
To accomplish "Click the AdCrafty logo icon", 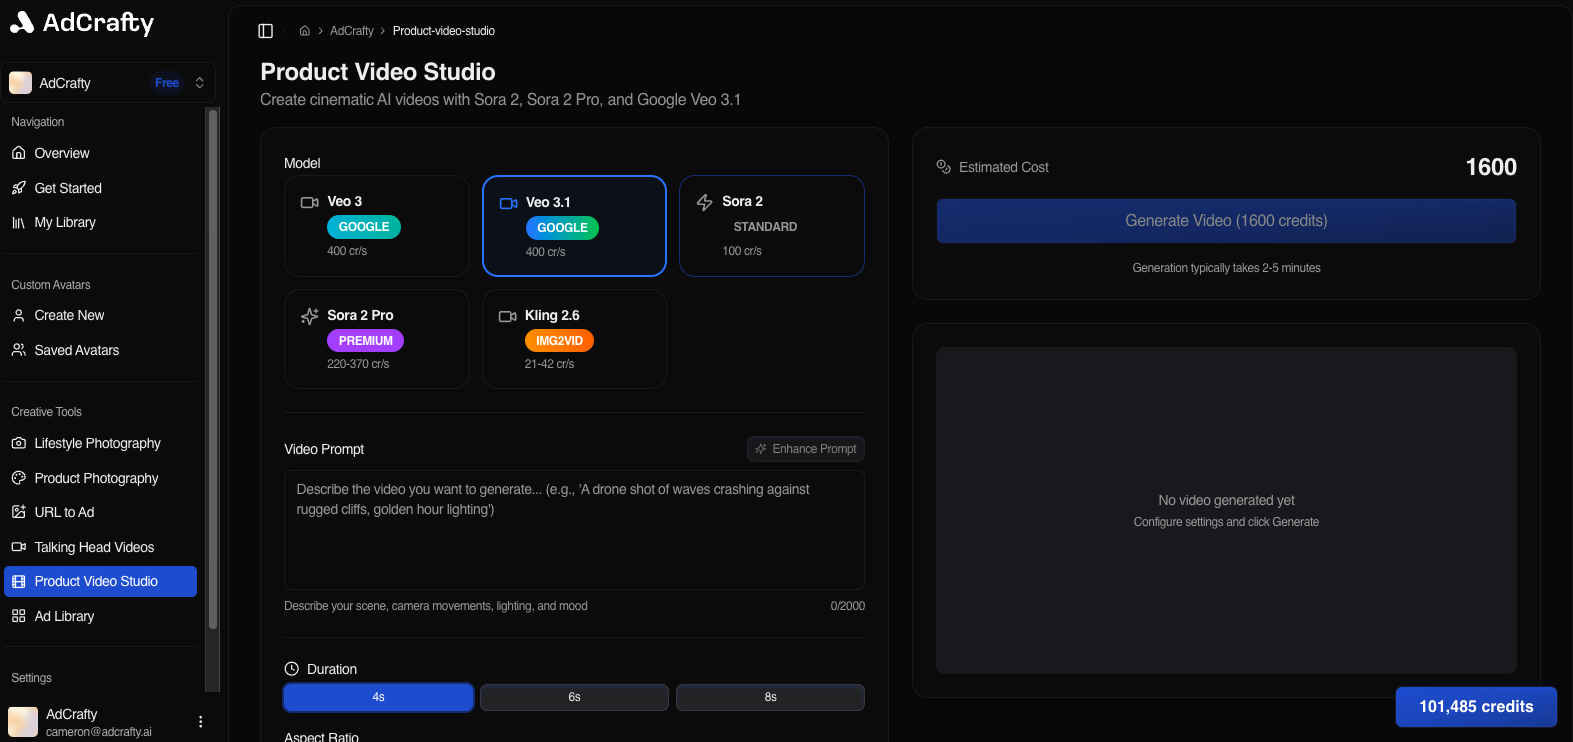I will 22,22.
